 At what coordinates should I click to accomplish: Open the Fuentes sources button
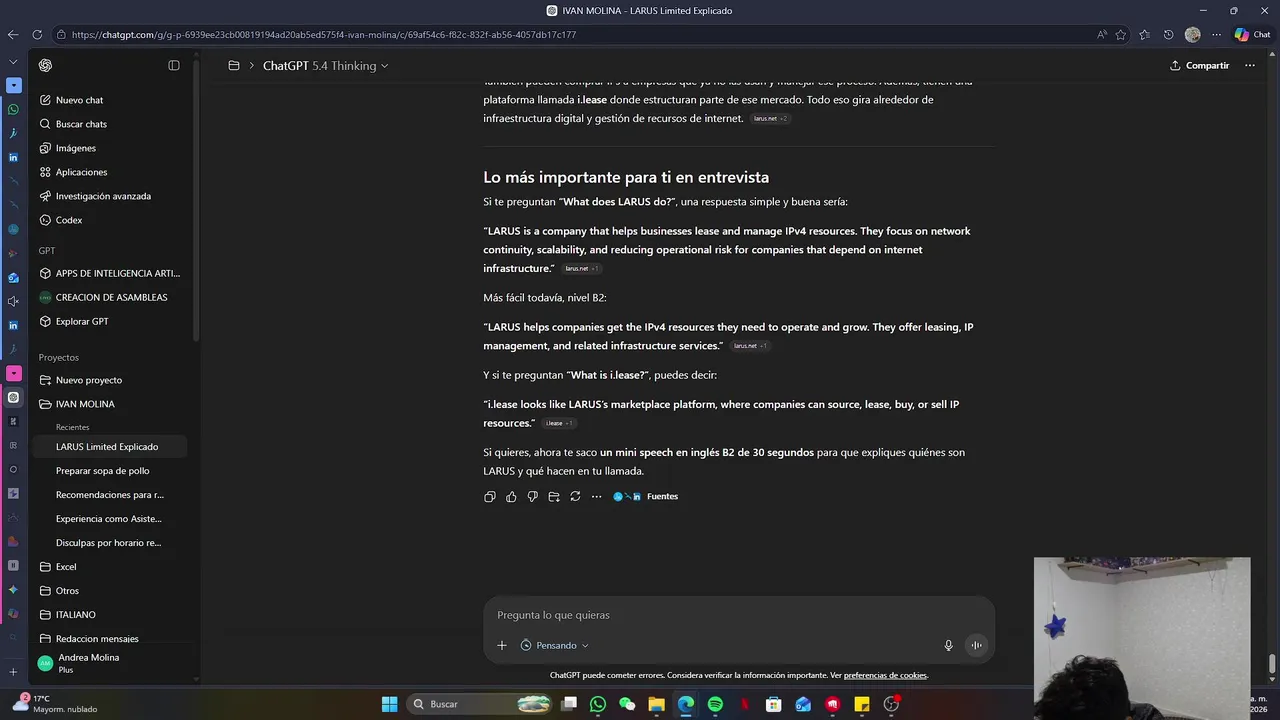pyautogui.click(x=646, y=497)
